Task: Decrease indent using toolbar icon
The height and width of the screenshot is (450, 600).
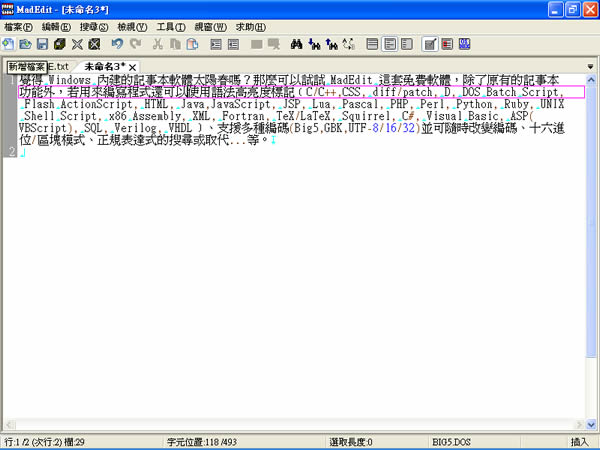Action: click(x=233, y=44)
